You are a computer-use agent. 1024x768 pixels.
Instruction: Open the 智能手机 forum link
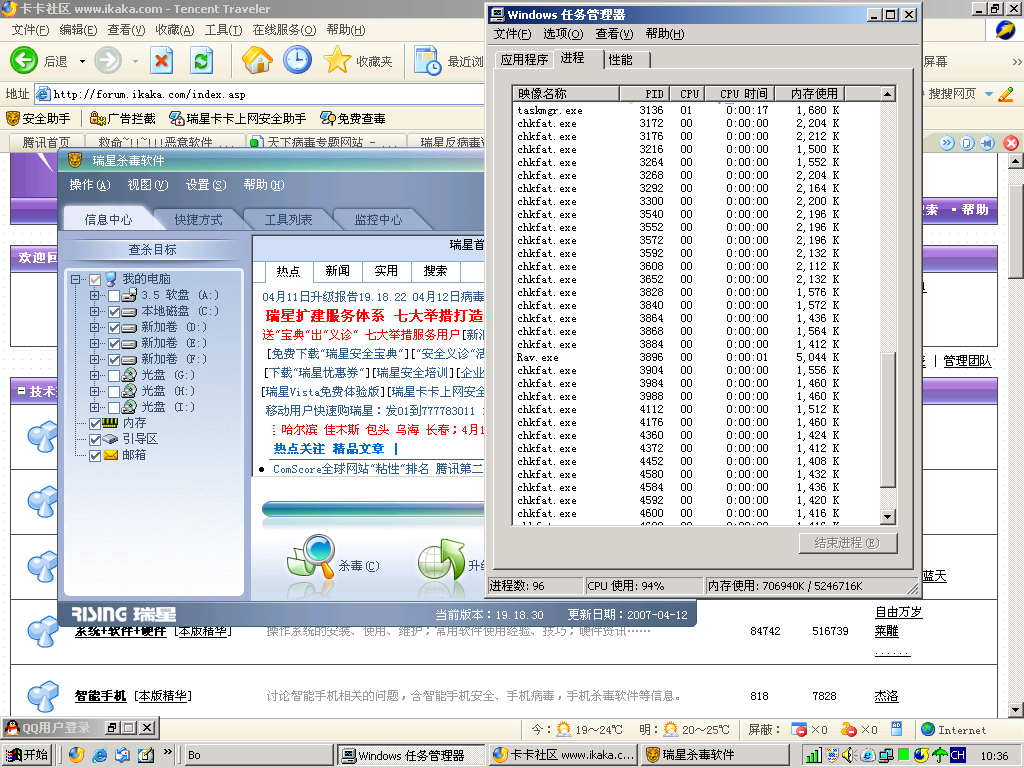[x=100, y=696]
